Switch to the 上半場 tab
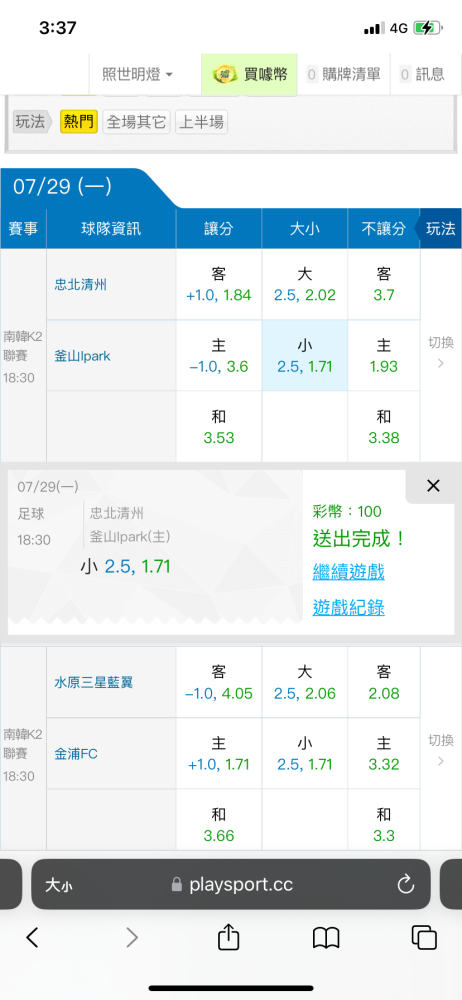The image size is (462, 1000). tap(201, 122)
